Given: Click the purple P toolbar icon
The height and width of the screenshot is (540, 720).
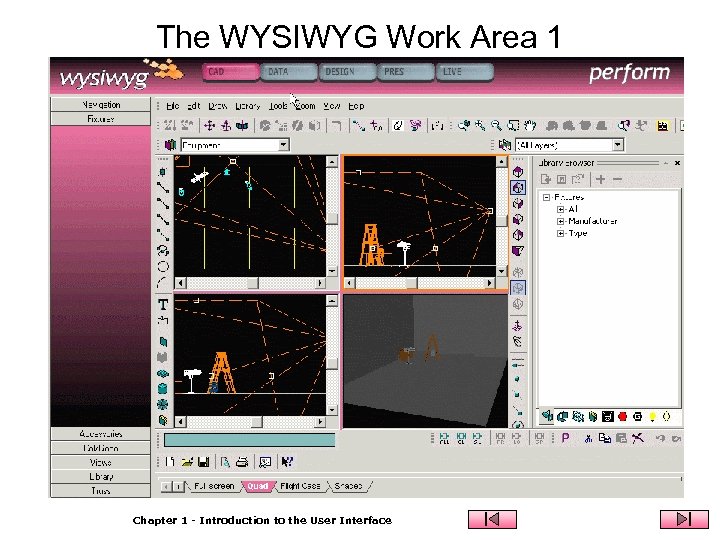Looking at the screenshot, I should pyautogui.click(x=565, y=439).
